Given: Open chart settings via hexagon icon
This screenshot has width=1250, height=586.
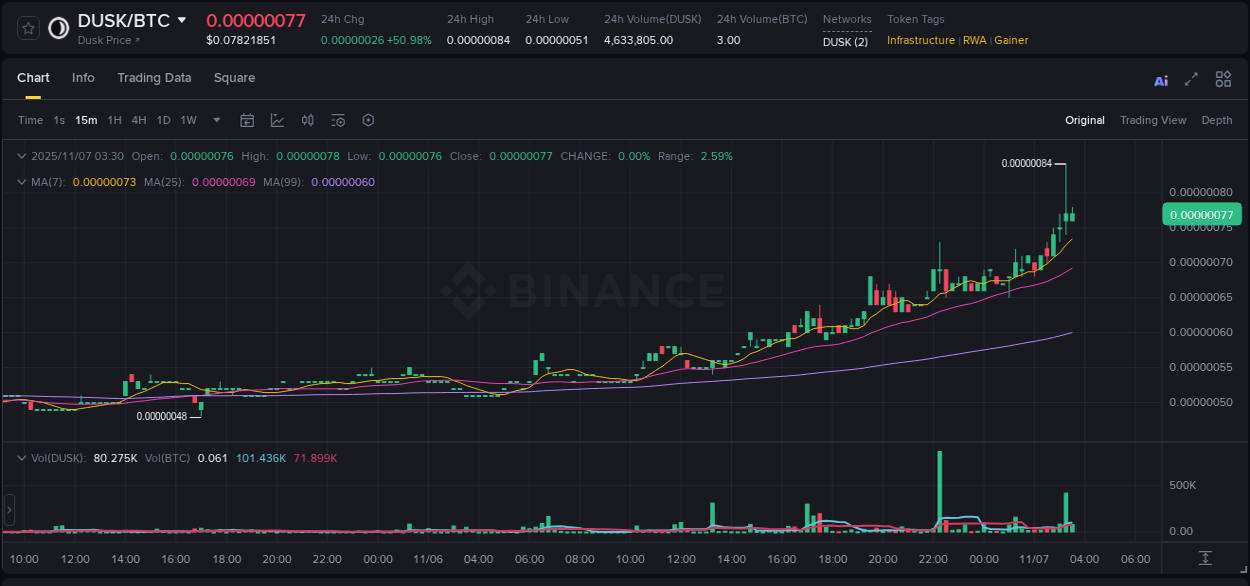Looking at the screenshot, I should point(367,119).
